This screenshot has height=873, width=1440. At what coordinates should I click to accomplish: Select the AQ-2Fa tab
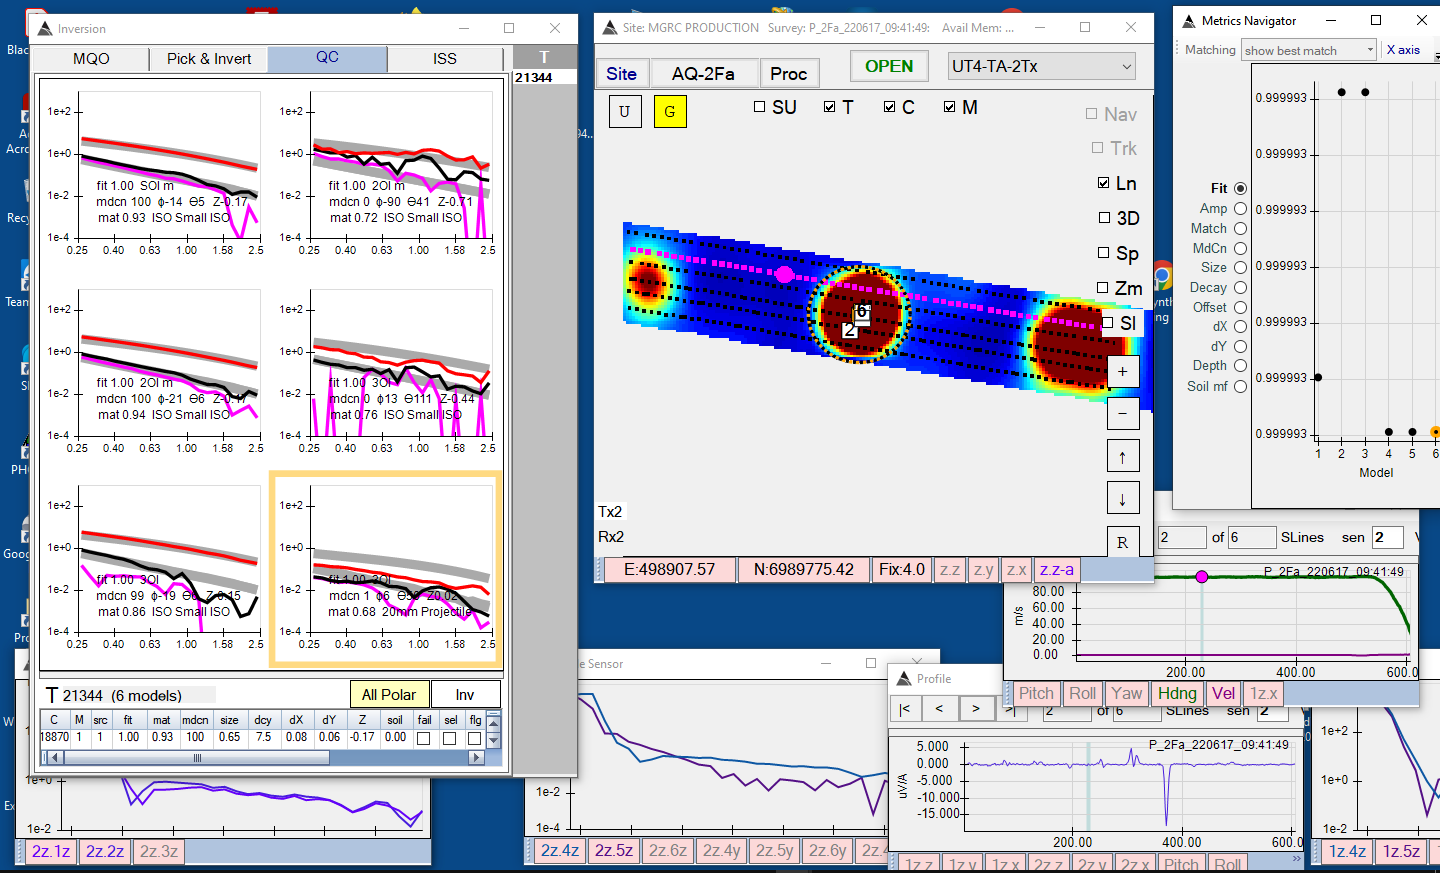[703, 73]
